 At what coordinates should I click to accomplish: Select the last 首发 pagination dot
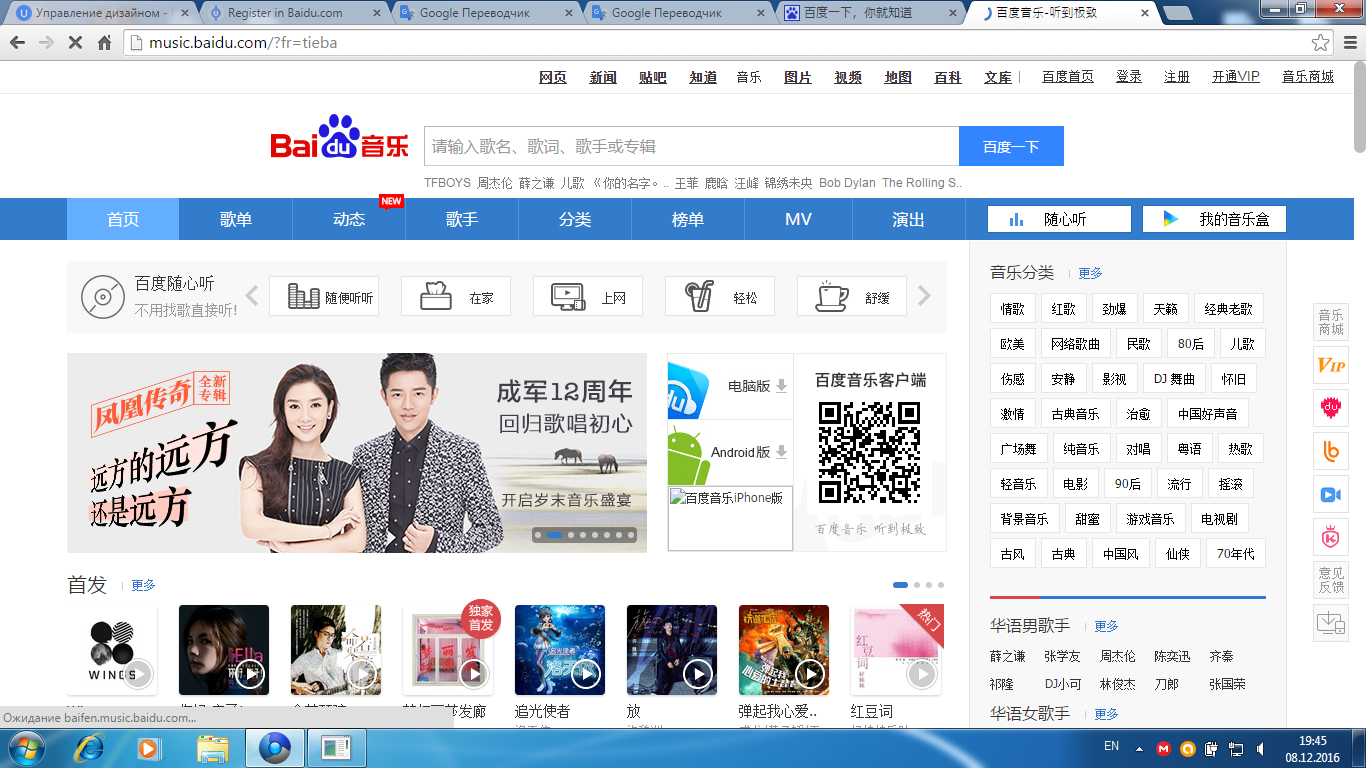pos(941,585)
